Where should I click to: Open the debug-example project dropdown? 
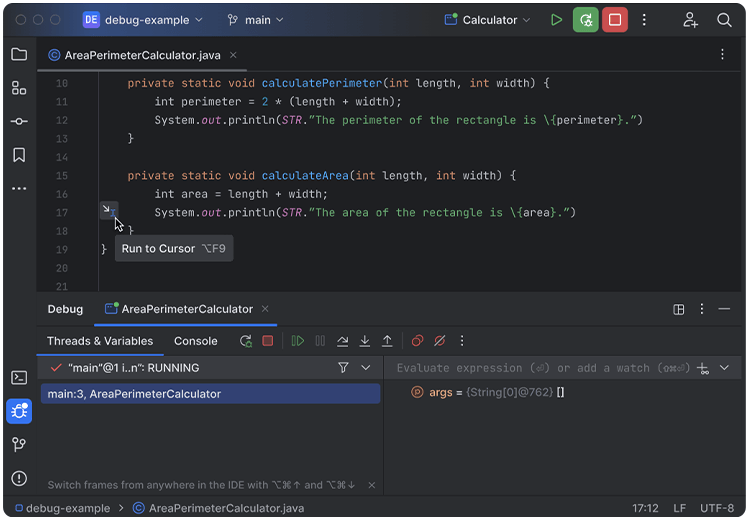coord(144,20)
